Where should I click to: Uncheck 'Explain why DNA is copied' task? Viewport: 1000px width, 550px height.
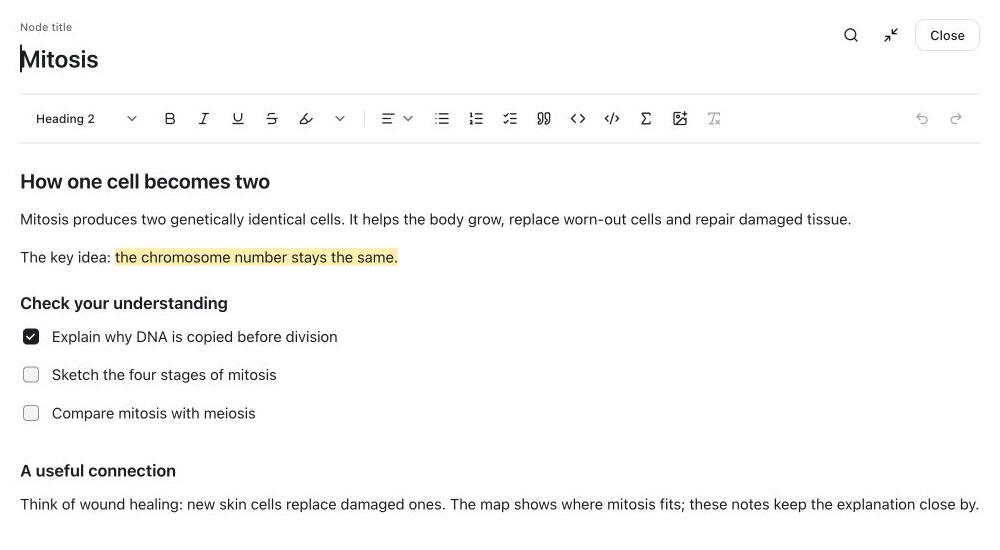pos(31,337)
